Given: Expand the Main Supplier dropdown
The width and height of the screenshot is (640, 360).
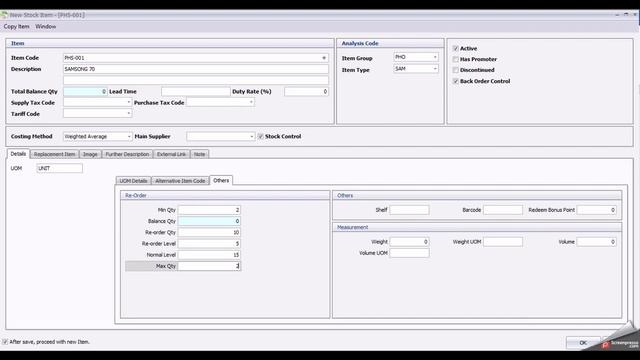Looking at the screenshot, I should pyautogui.click(x=251, y=136).
